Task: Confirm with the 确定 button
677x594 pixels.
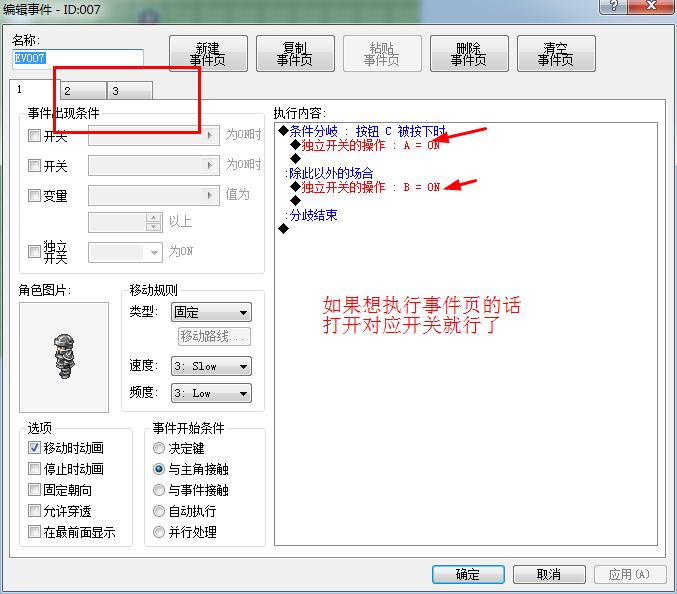Action: pyautogui.click(x=468, y=574)
